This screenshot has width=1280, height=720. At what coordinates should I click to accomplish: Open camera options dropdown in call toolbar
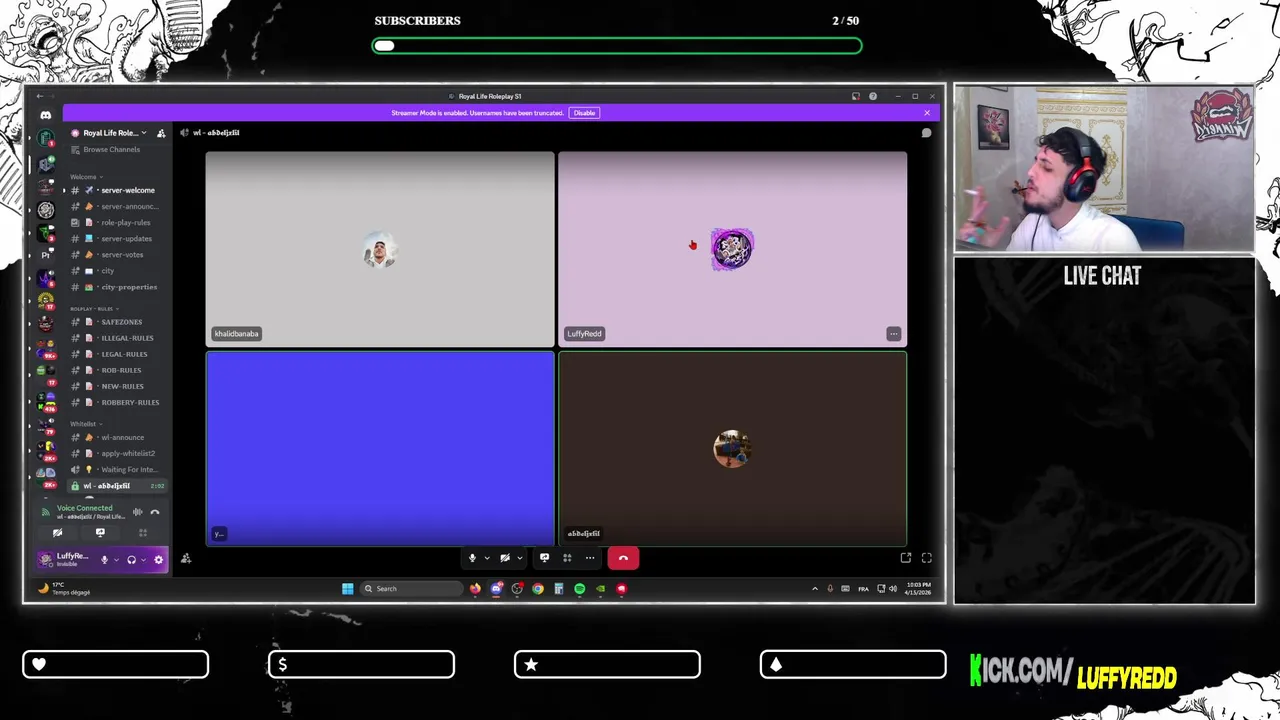(x=520, y=558)
